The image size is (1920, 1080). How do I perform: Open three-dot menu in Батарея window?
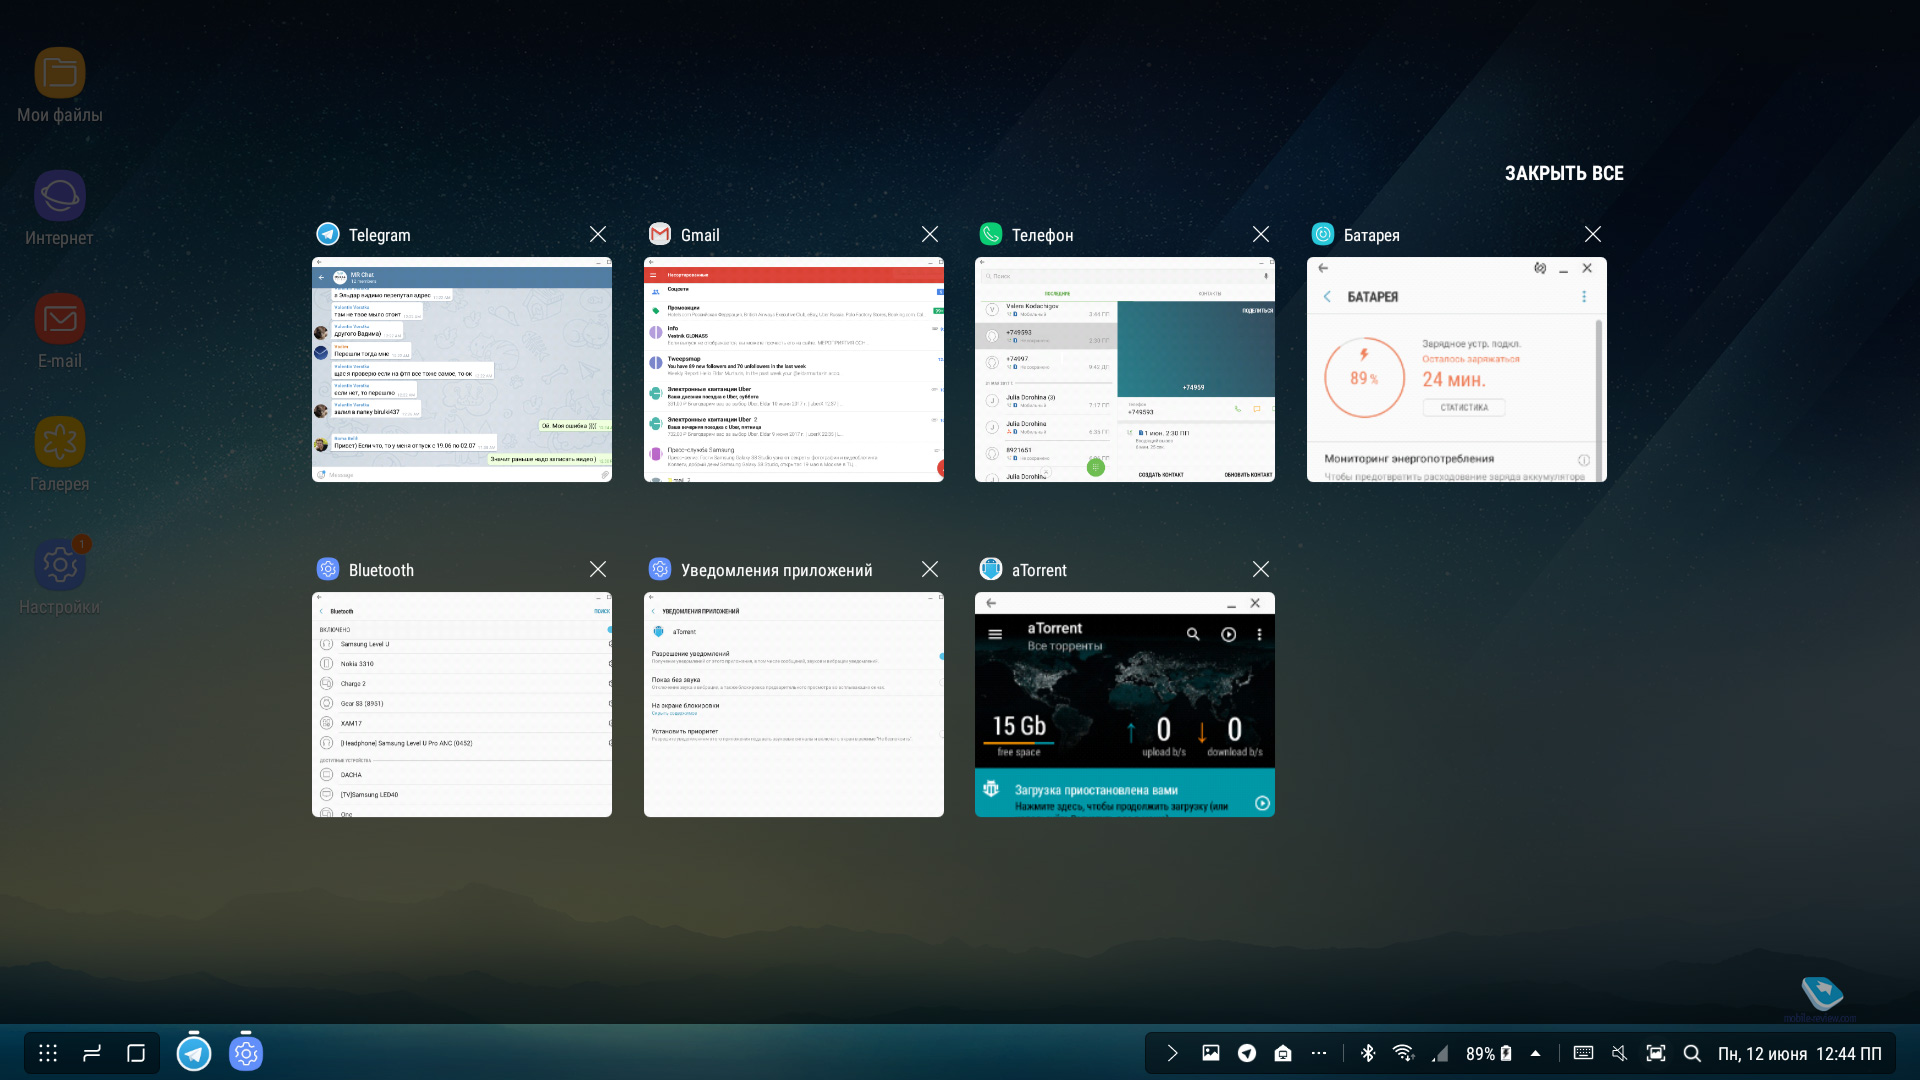click(1584, 297)
